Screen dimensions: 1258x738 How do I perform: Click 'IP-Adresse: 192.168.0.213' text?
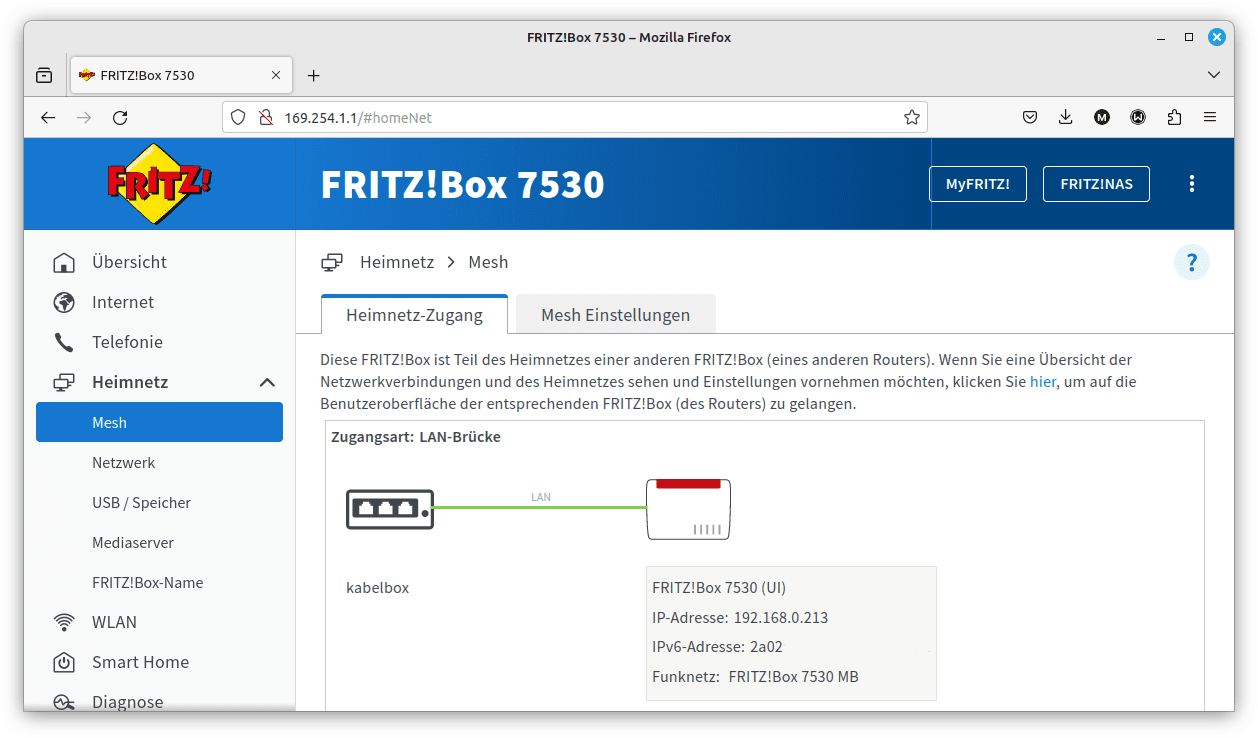(x=740, y=617)
